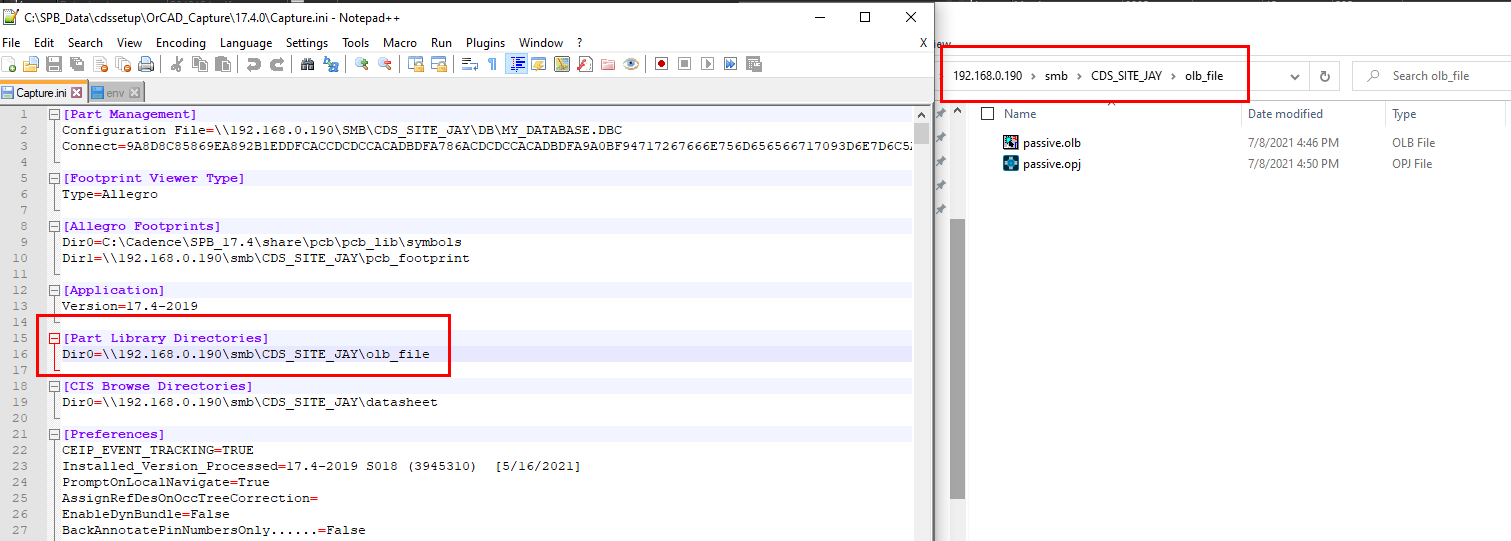This screenshot has height=541, width=1511.
Task: Click the Close document toolbar icon
Action: (x=100, y=64)
